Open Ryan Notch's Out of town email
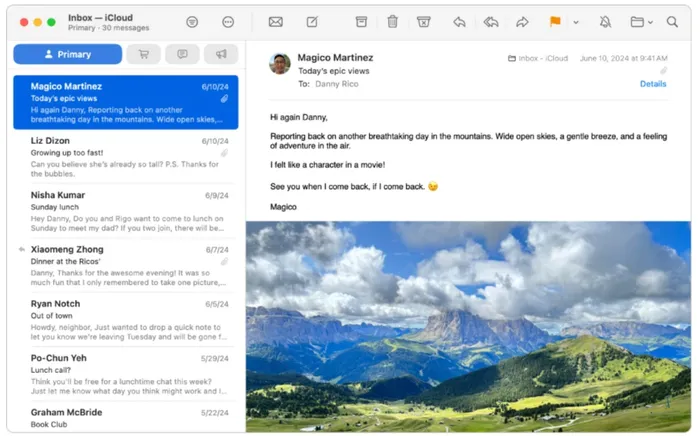The width and height of the screenshot is (700, 436). pyautogui.click(x=126, y=320)
